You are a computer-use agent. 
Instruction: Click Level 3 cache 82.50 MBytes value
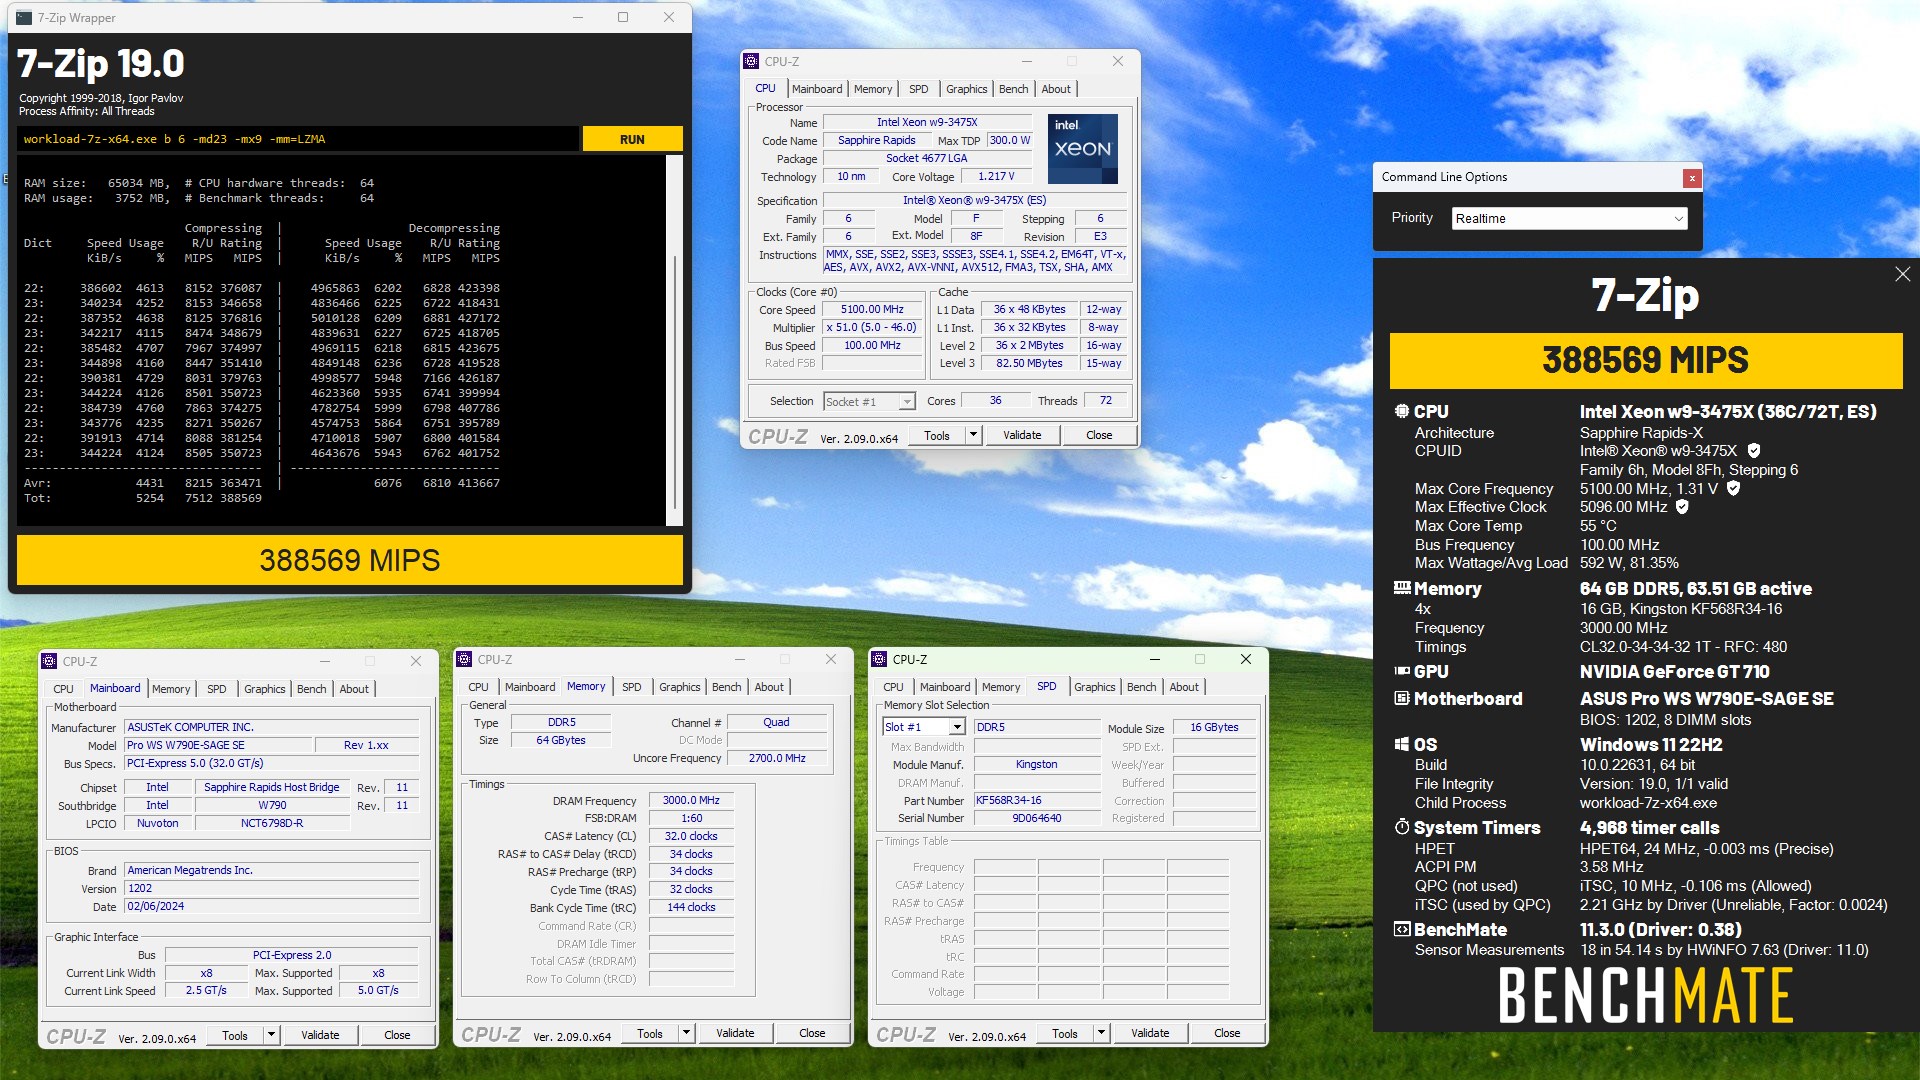pyautogui.click(x=1029, y=363)
